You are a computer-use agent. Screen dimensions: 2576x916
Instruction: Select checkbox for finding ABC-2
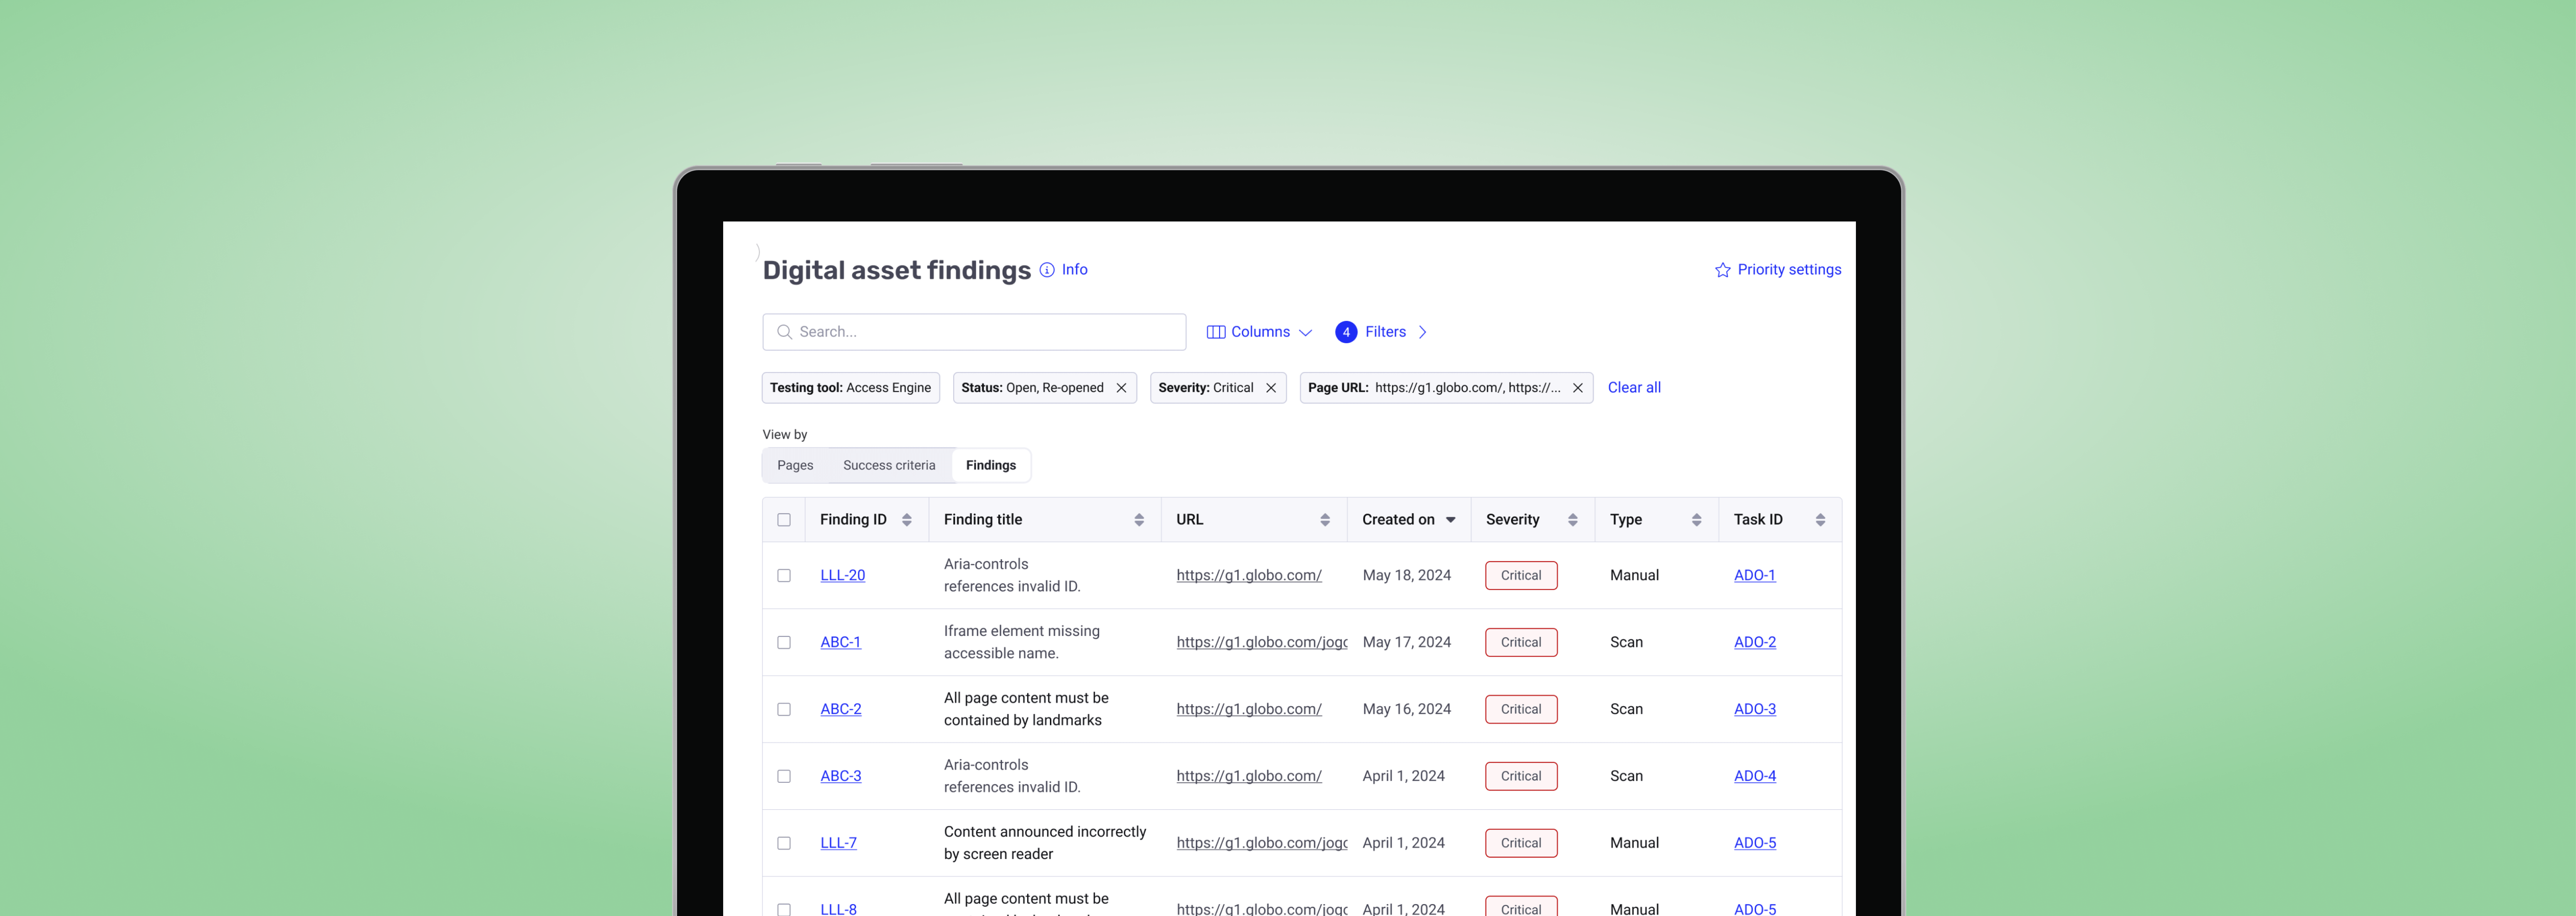(x=784, y=710)
